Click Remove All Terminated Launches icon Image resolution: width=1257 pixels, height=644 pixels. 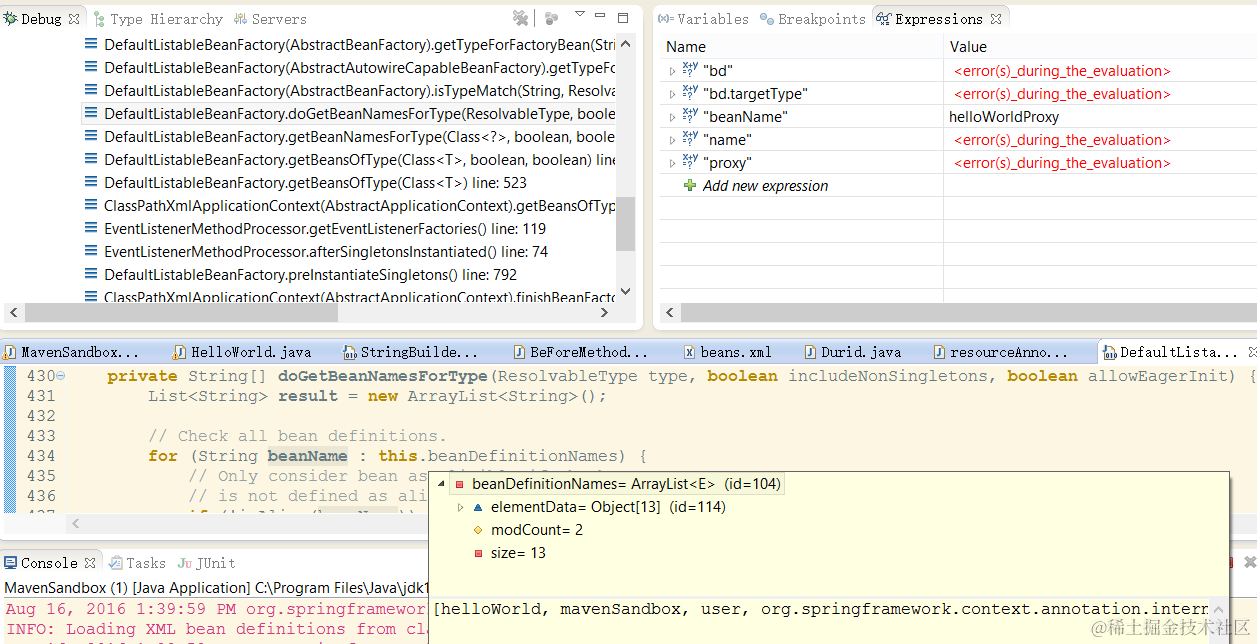521,18
